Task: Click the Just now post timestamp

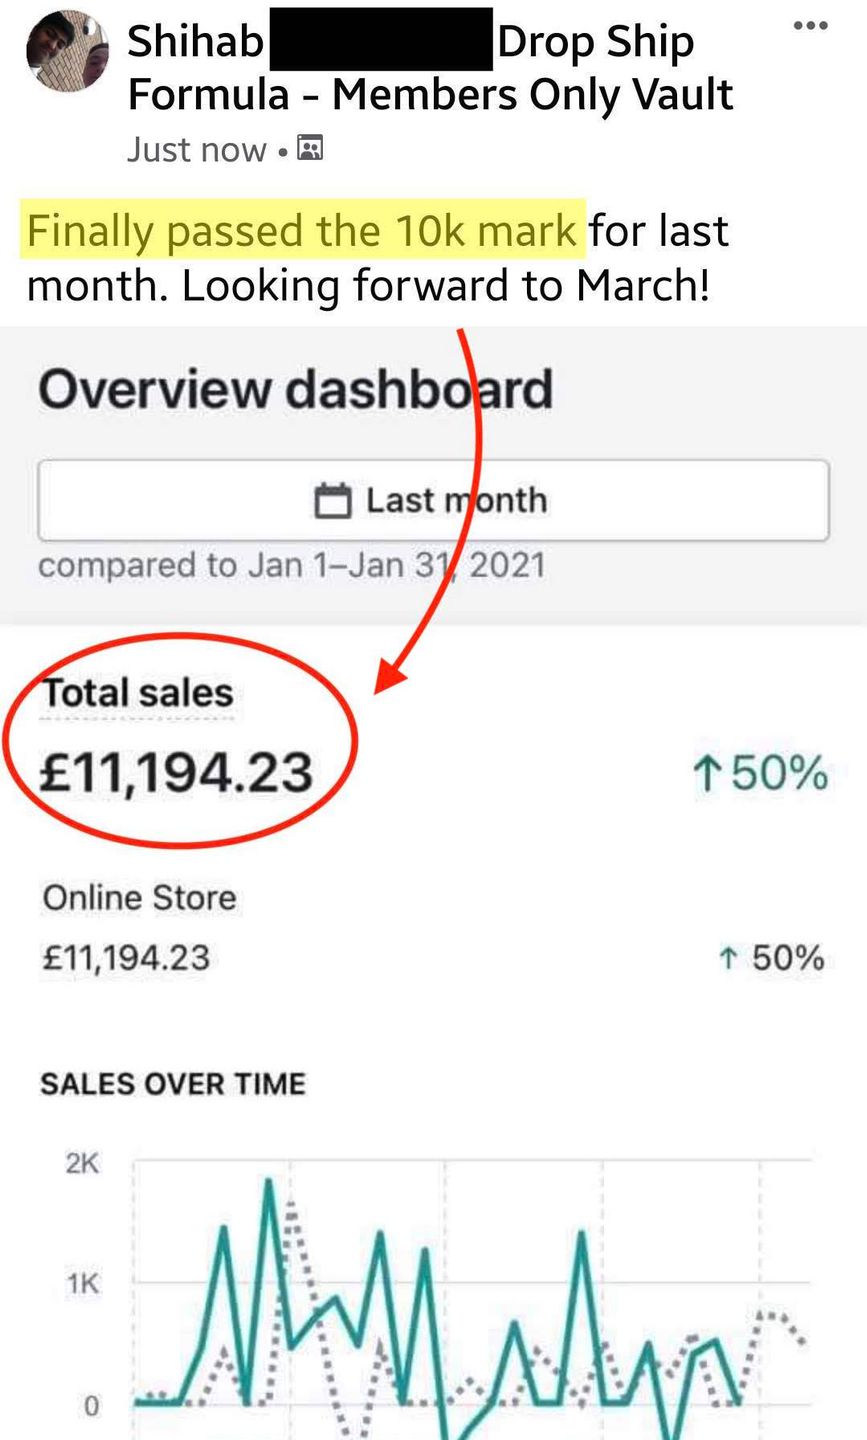Action: (x=196, y=150)
